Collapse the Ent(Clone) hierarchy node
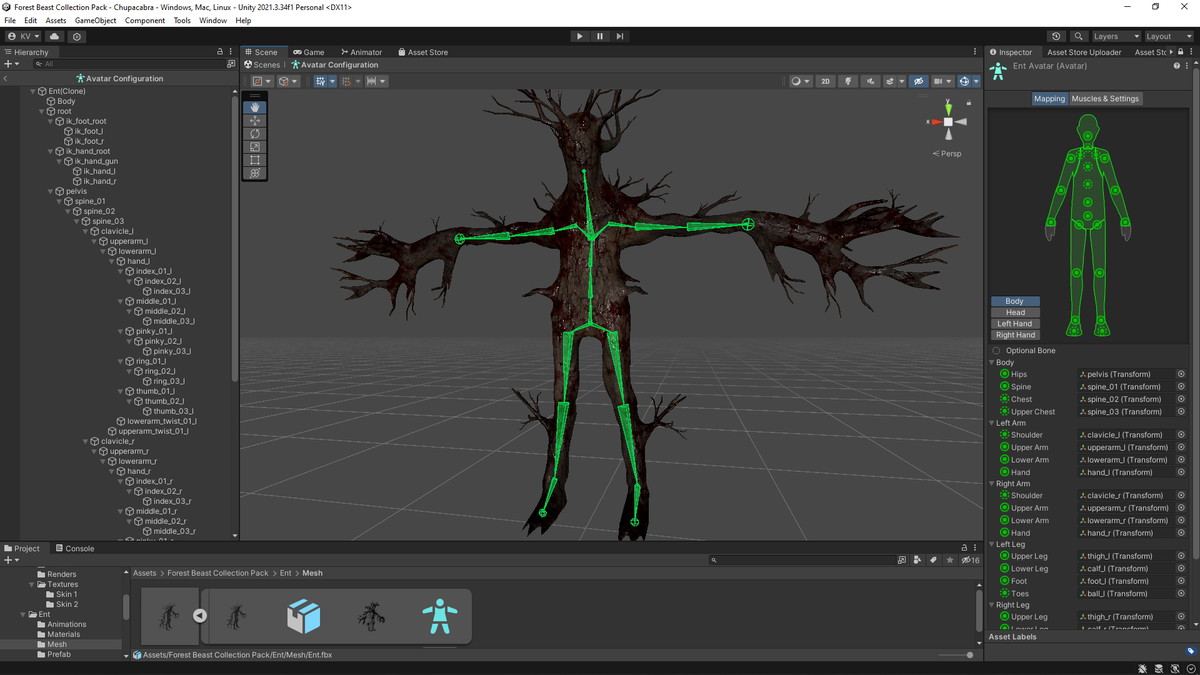1200x675 pixels. point(33,91)
